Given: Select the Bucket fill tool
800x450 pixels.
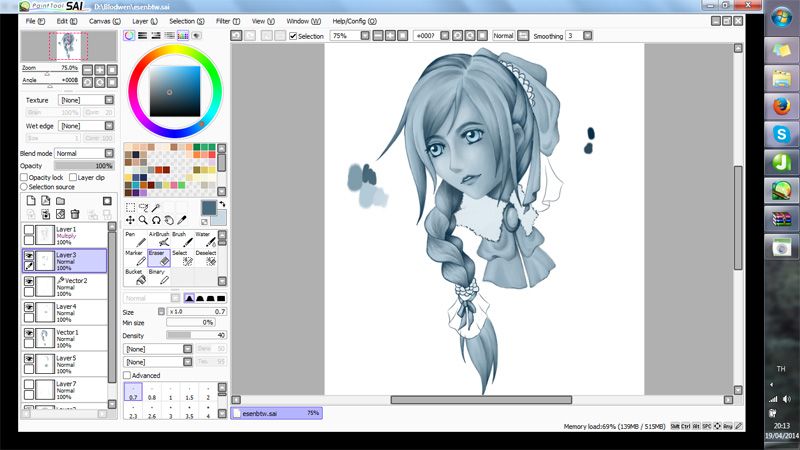Looking at the screenshot, I should coord(135,277).
